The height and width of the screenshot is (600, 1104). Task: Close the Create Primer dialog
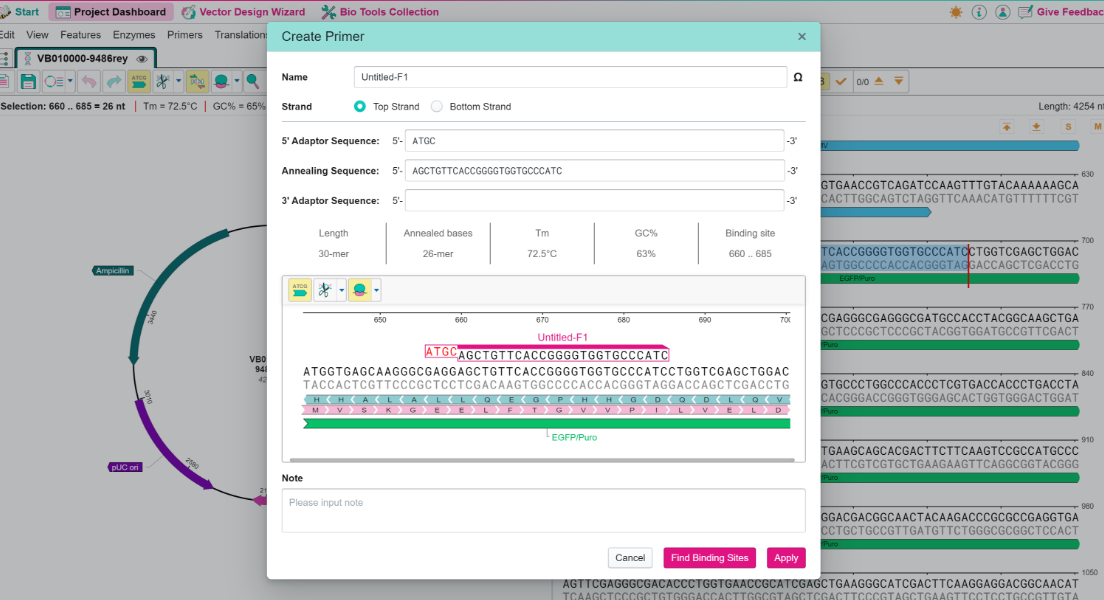coord(801,37)
